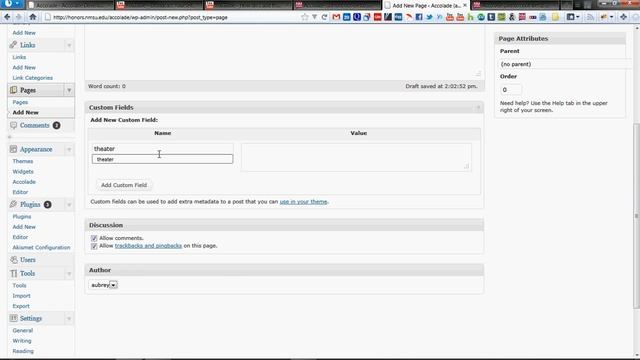Open the Twitter bird bookmark icon
Viewport: 640px width, 360px height.
point(429,17)
